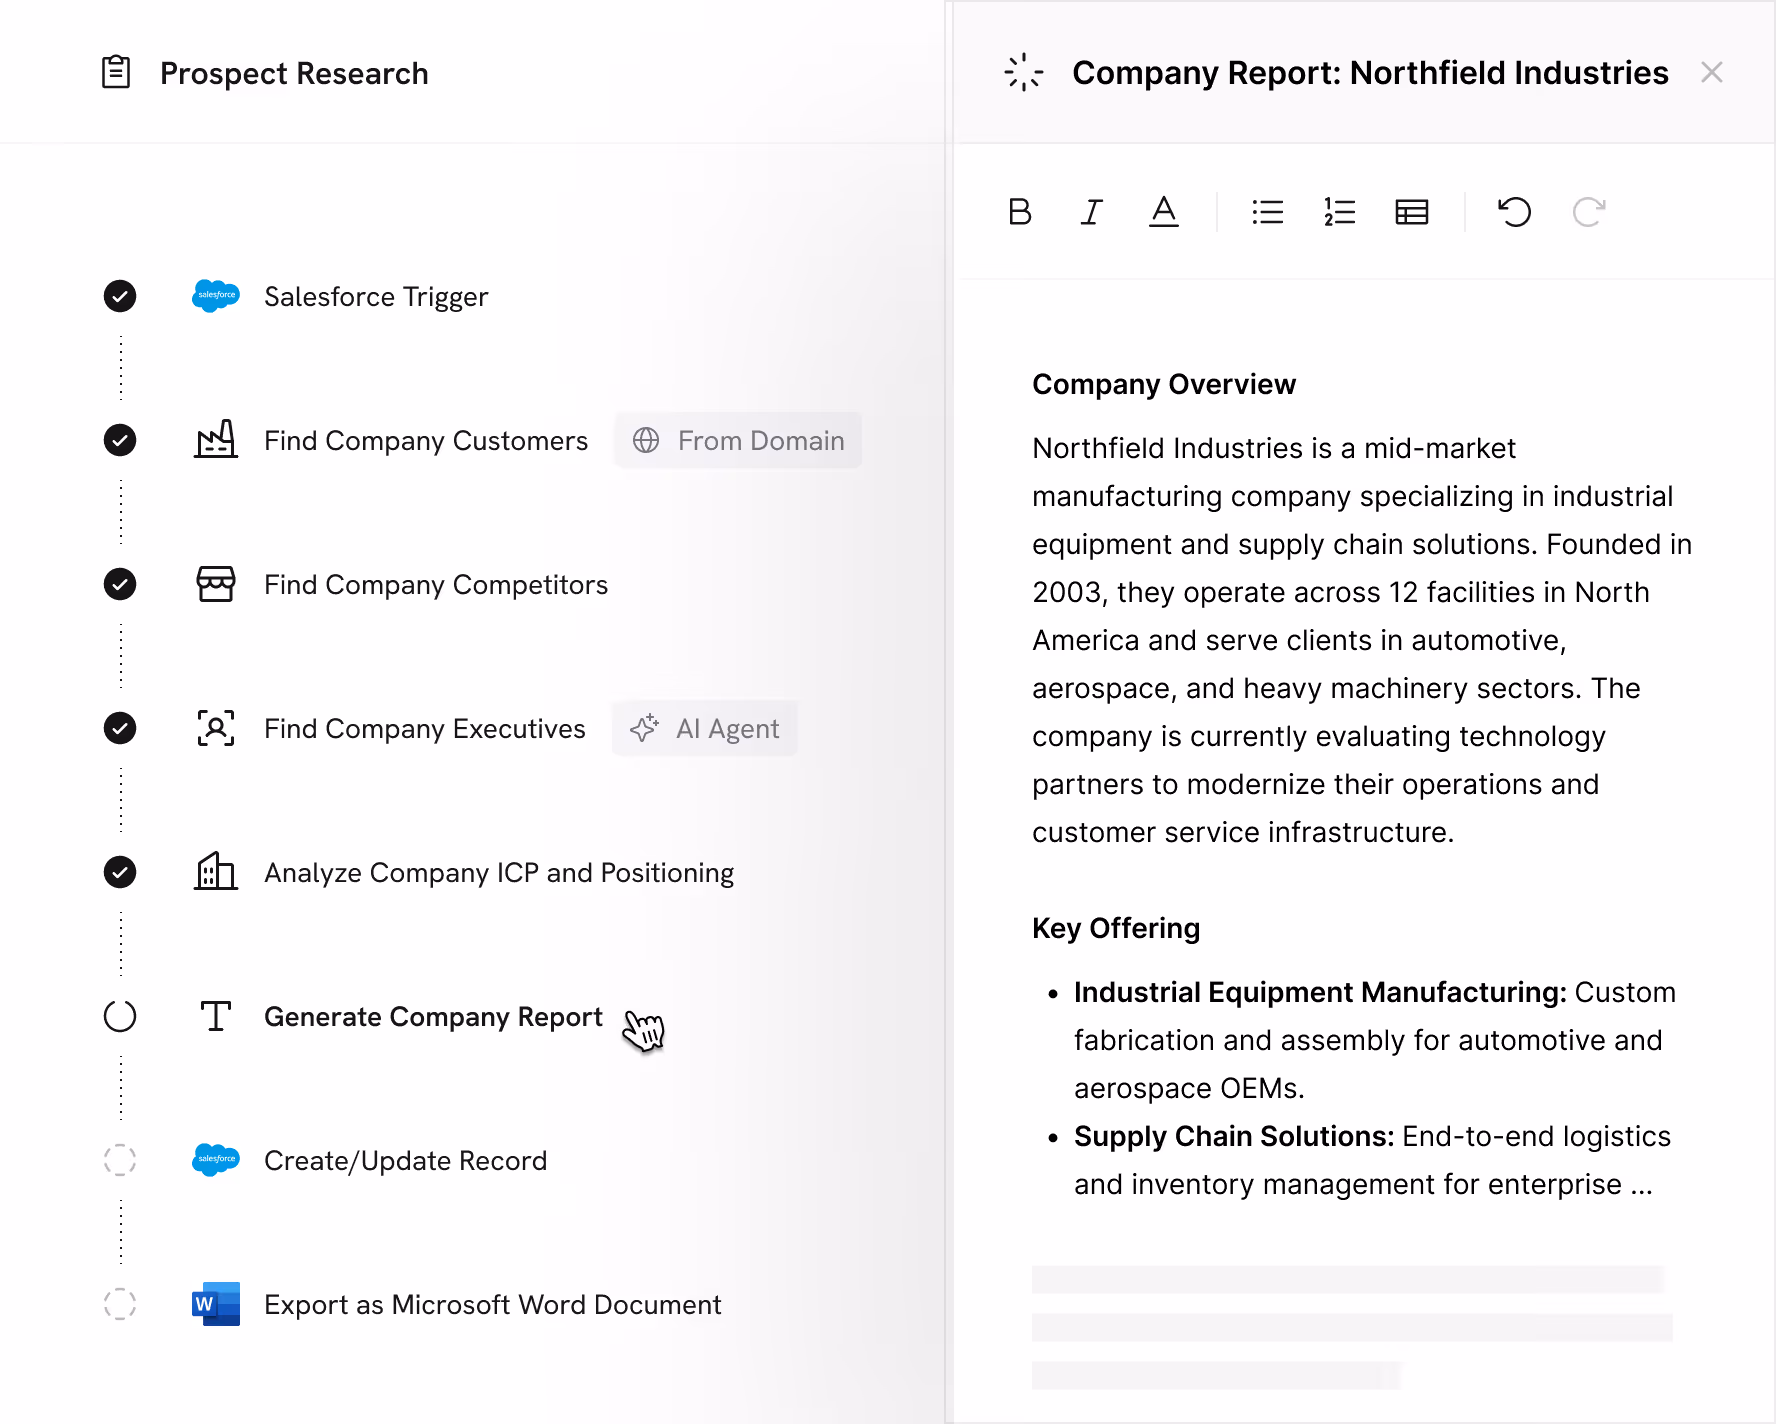Screen dimensions: 1776x1424
Task: Toggle the pending circle on Generate Company Report
Action: 120,1016
